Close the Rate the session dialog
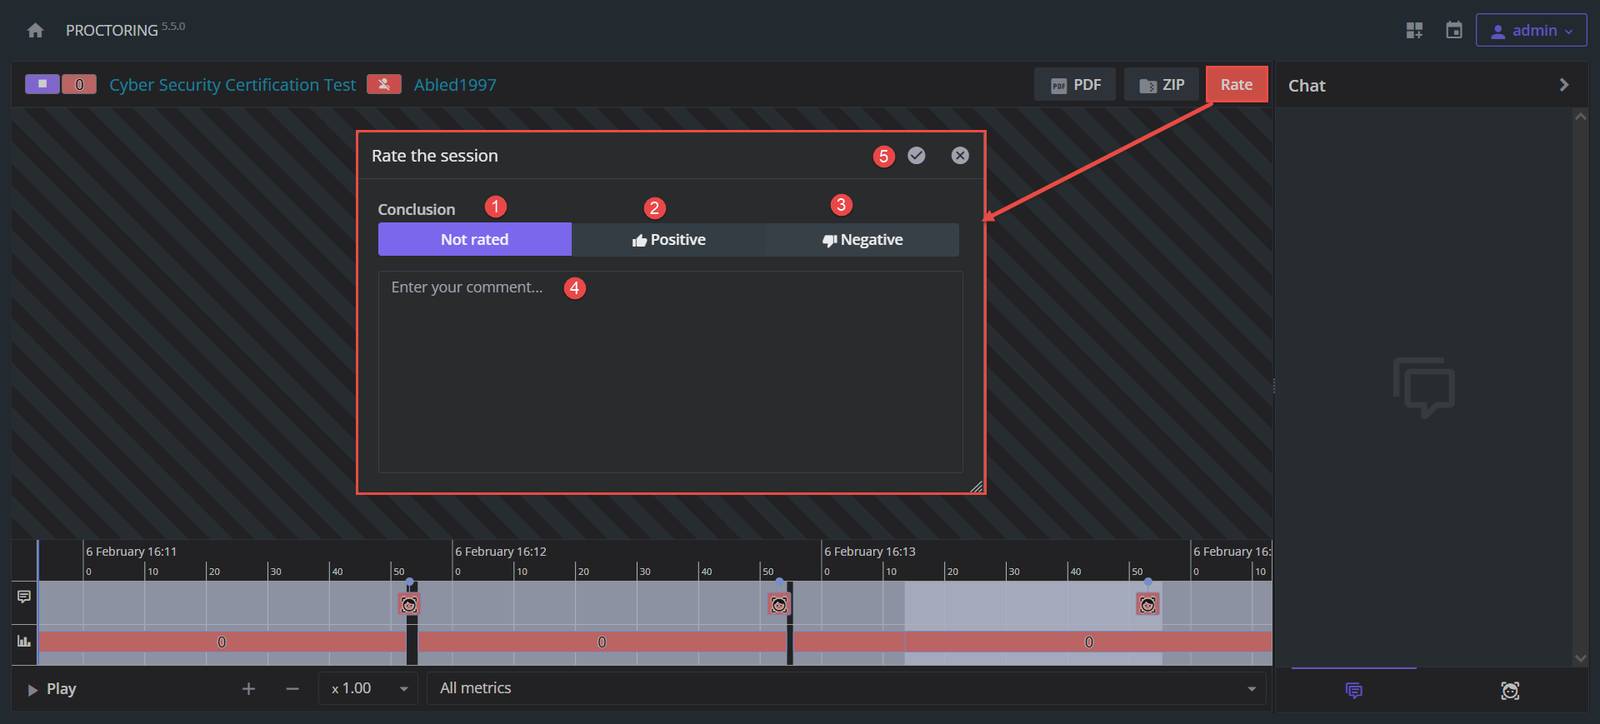Screen dimensions: 1600x724 960,156
